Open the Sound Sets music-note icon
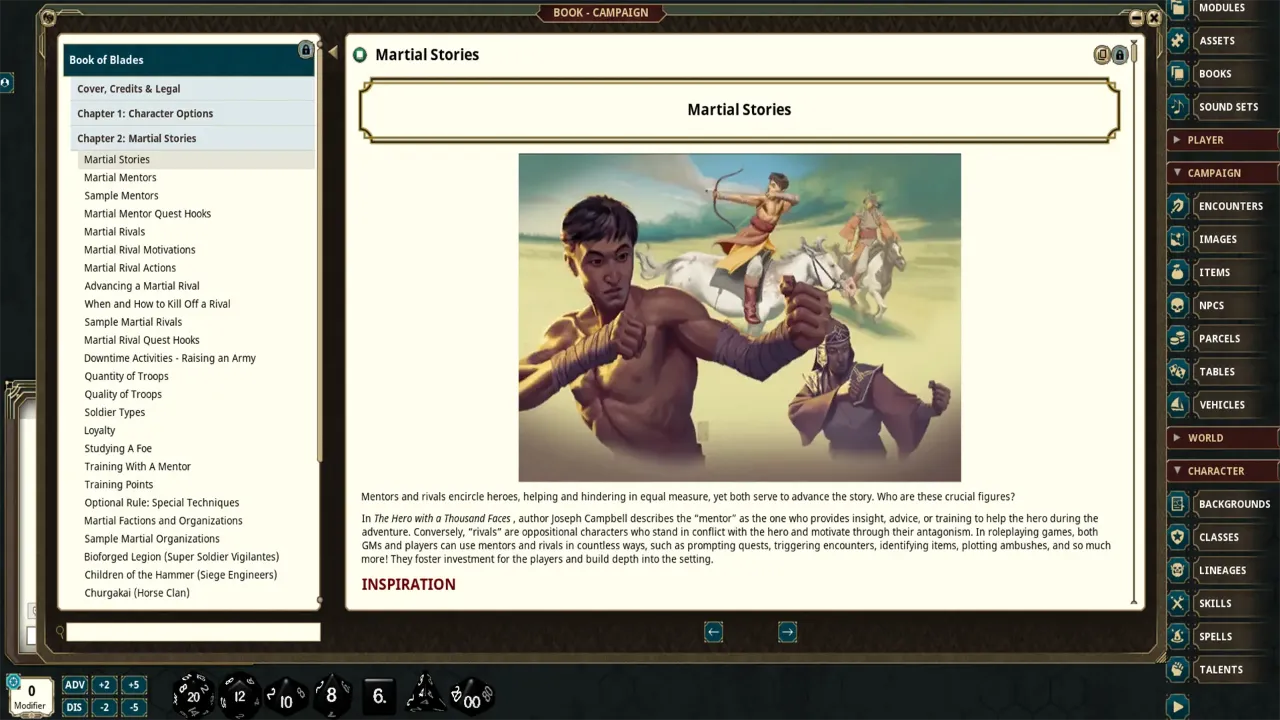Screen dimensions: 1280x720 point(1178,107)
